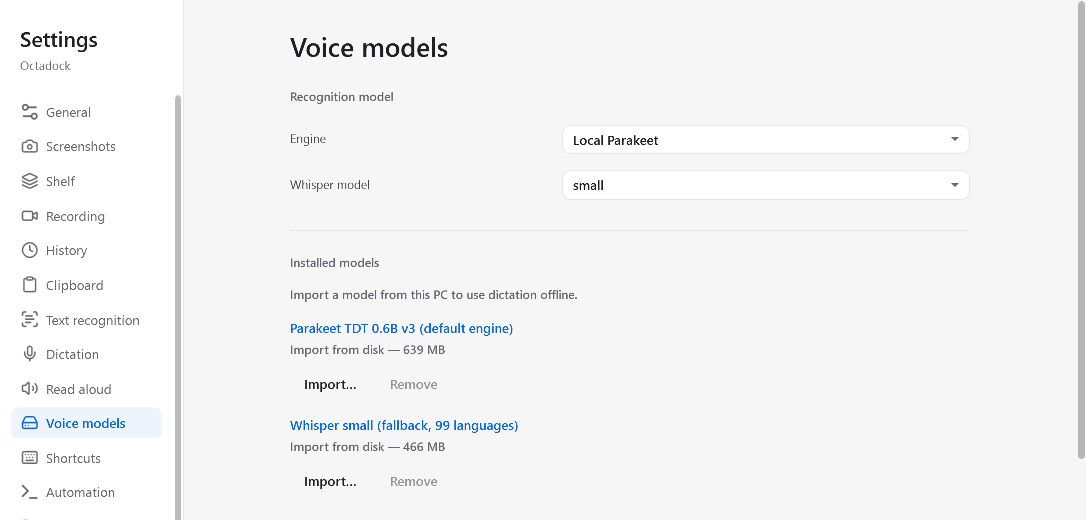
Task: Open the Parakeet TDT 0.6B v3 link
Action: pyautogui.click(x=402, y=328)
